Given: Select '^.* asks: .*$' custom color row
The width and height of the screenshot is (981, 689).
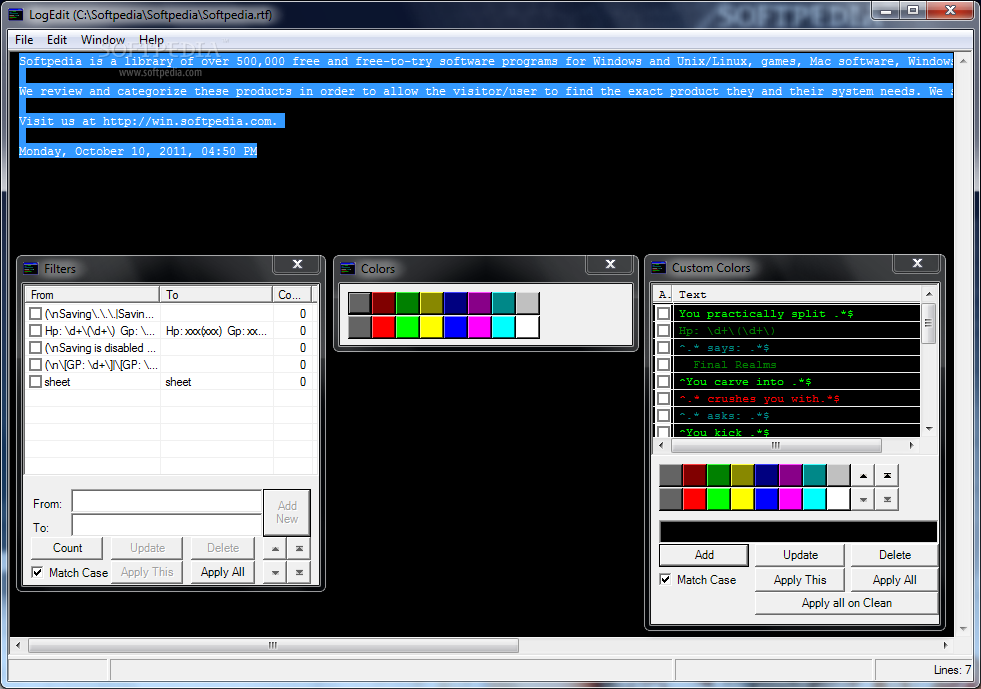Looking at the screenshot, I should point(796,416).
